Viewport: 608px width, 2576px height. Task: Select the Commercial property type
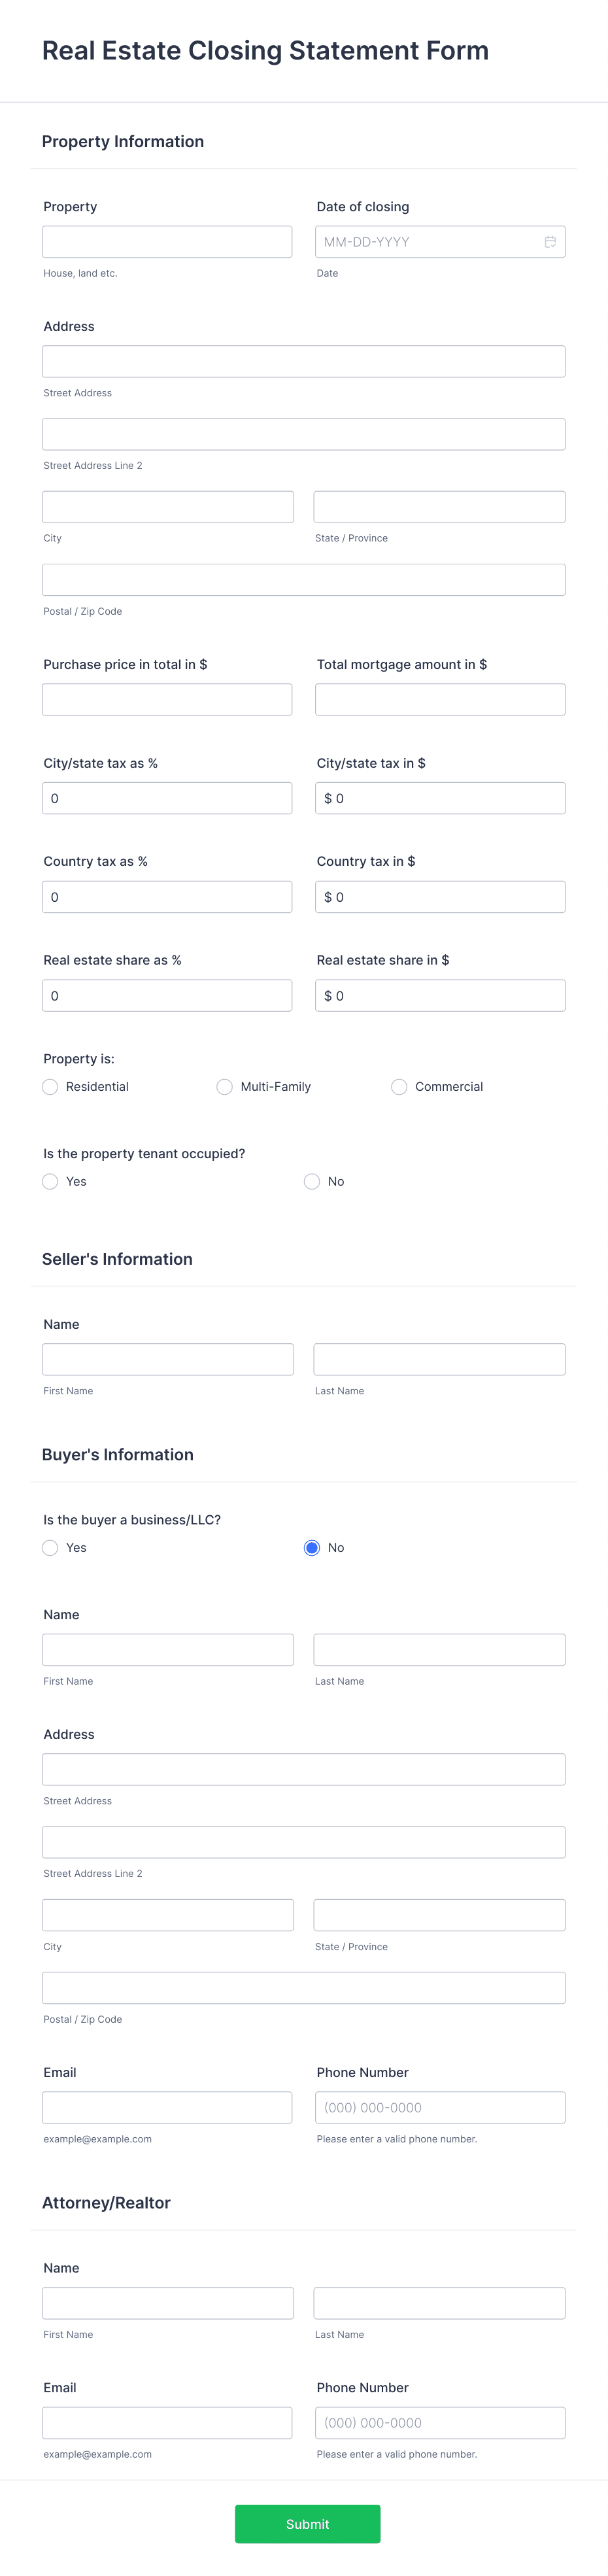tap(399, 1086)
